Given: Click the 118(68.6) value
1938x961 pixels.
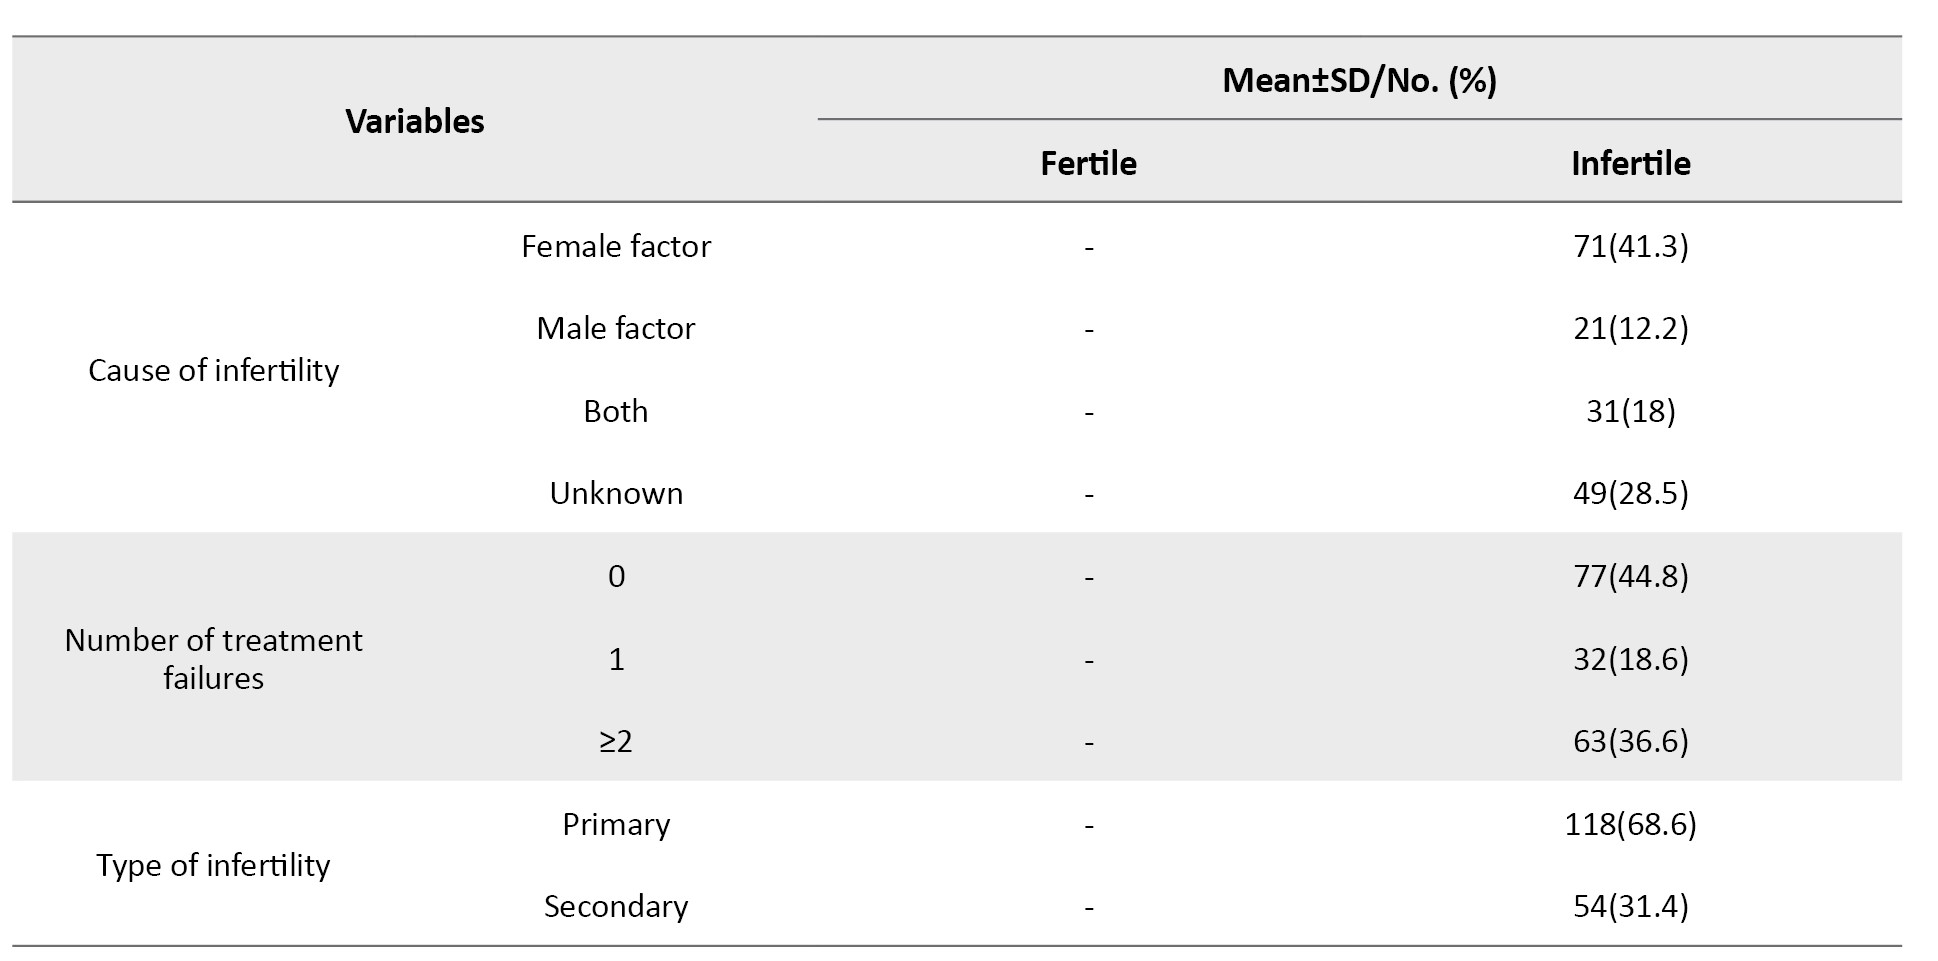Looking at the screenshot, I should click(1630, 824).
